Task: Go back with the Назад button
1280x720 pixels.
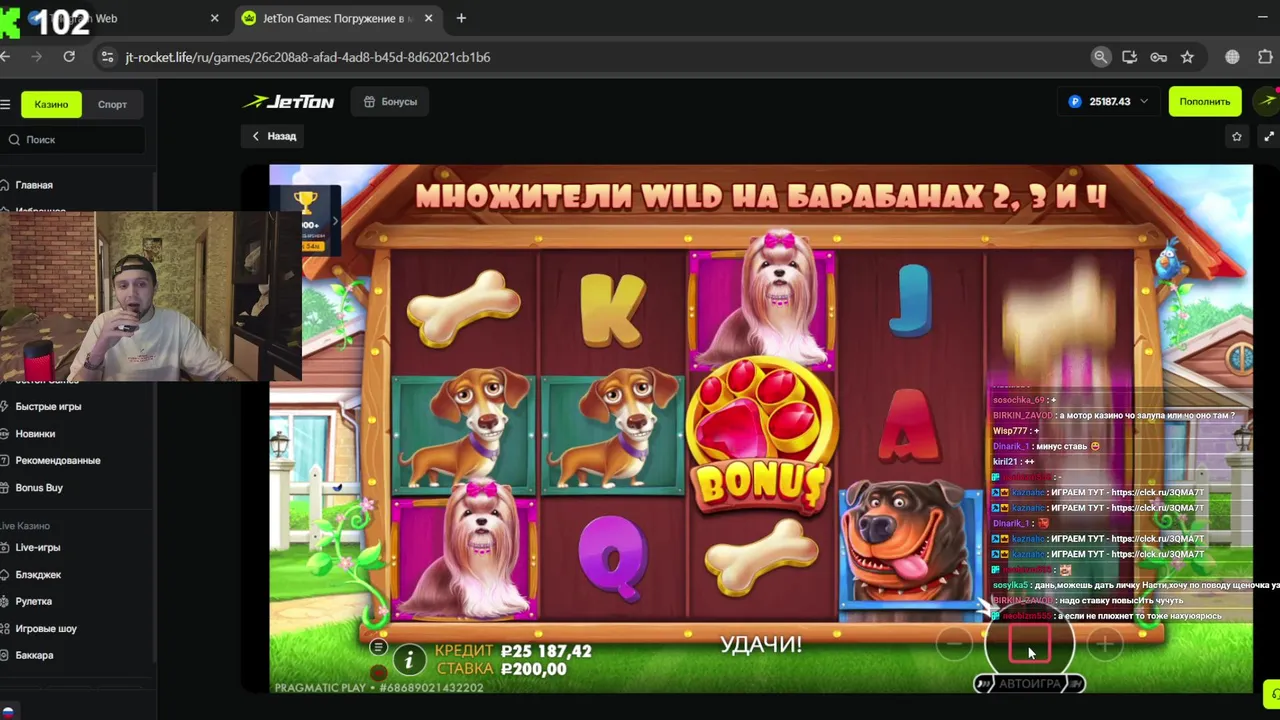Action: click(274, 136)
